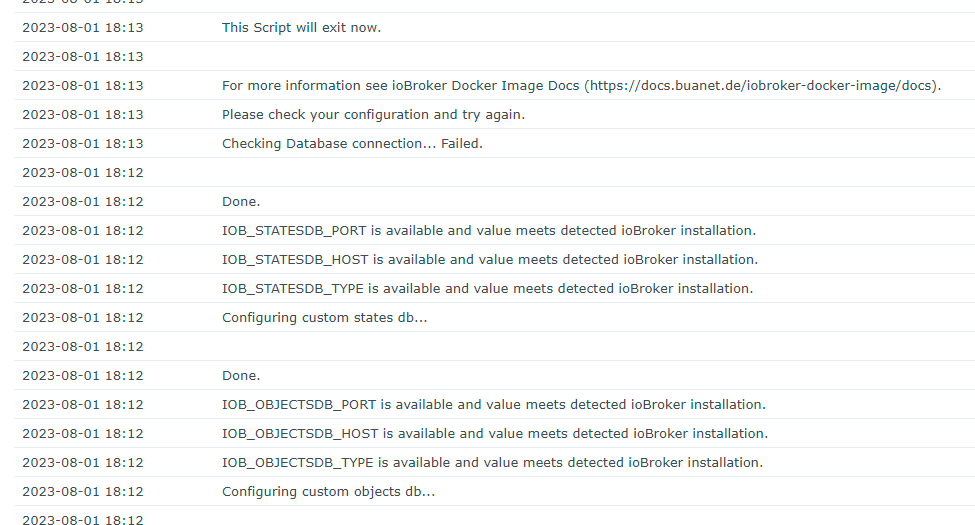Select the "Please check your configuration" log line
This screenshot has width=975, height=525.
[x=373, y=115]
